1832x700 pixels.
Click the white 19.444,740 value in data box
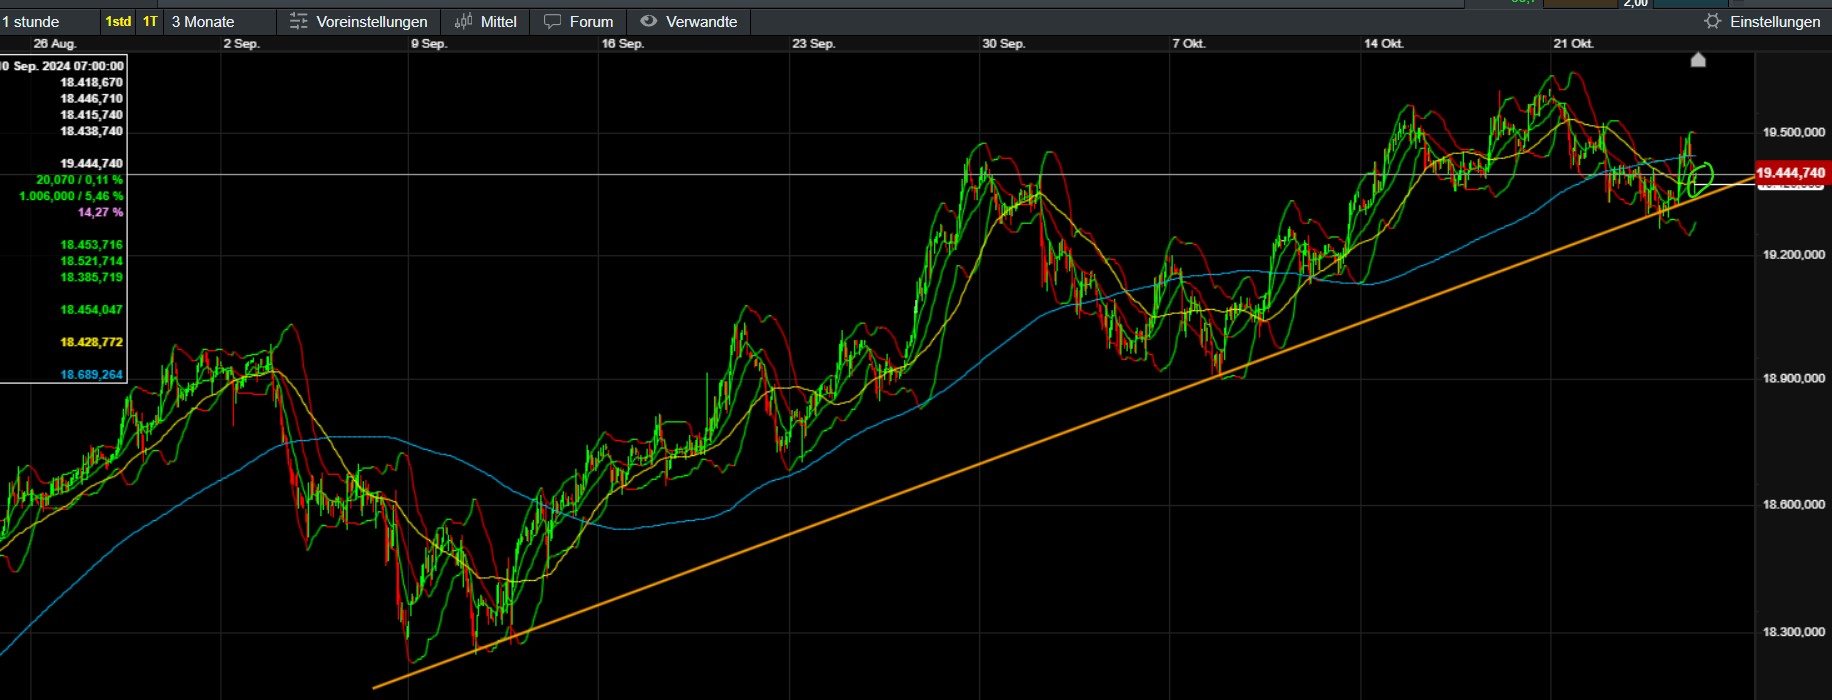tap(91, 164)
